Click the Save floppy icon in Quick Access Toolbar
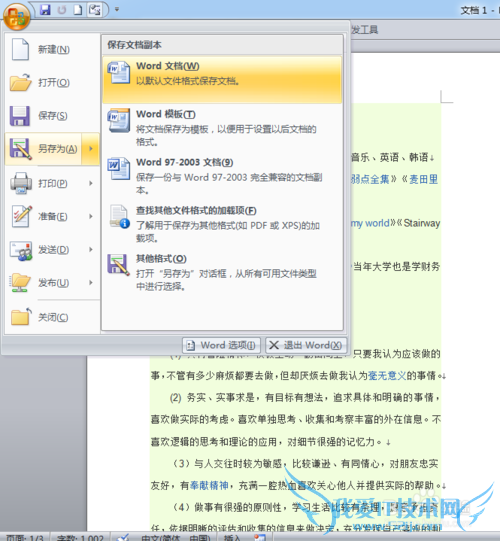The height and width of the screenshot is (541, 500). (x=45, y=10)
